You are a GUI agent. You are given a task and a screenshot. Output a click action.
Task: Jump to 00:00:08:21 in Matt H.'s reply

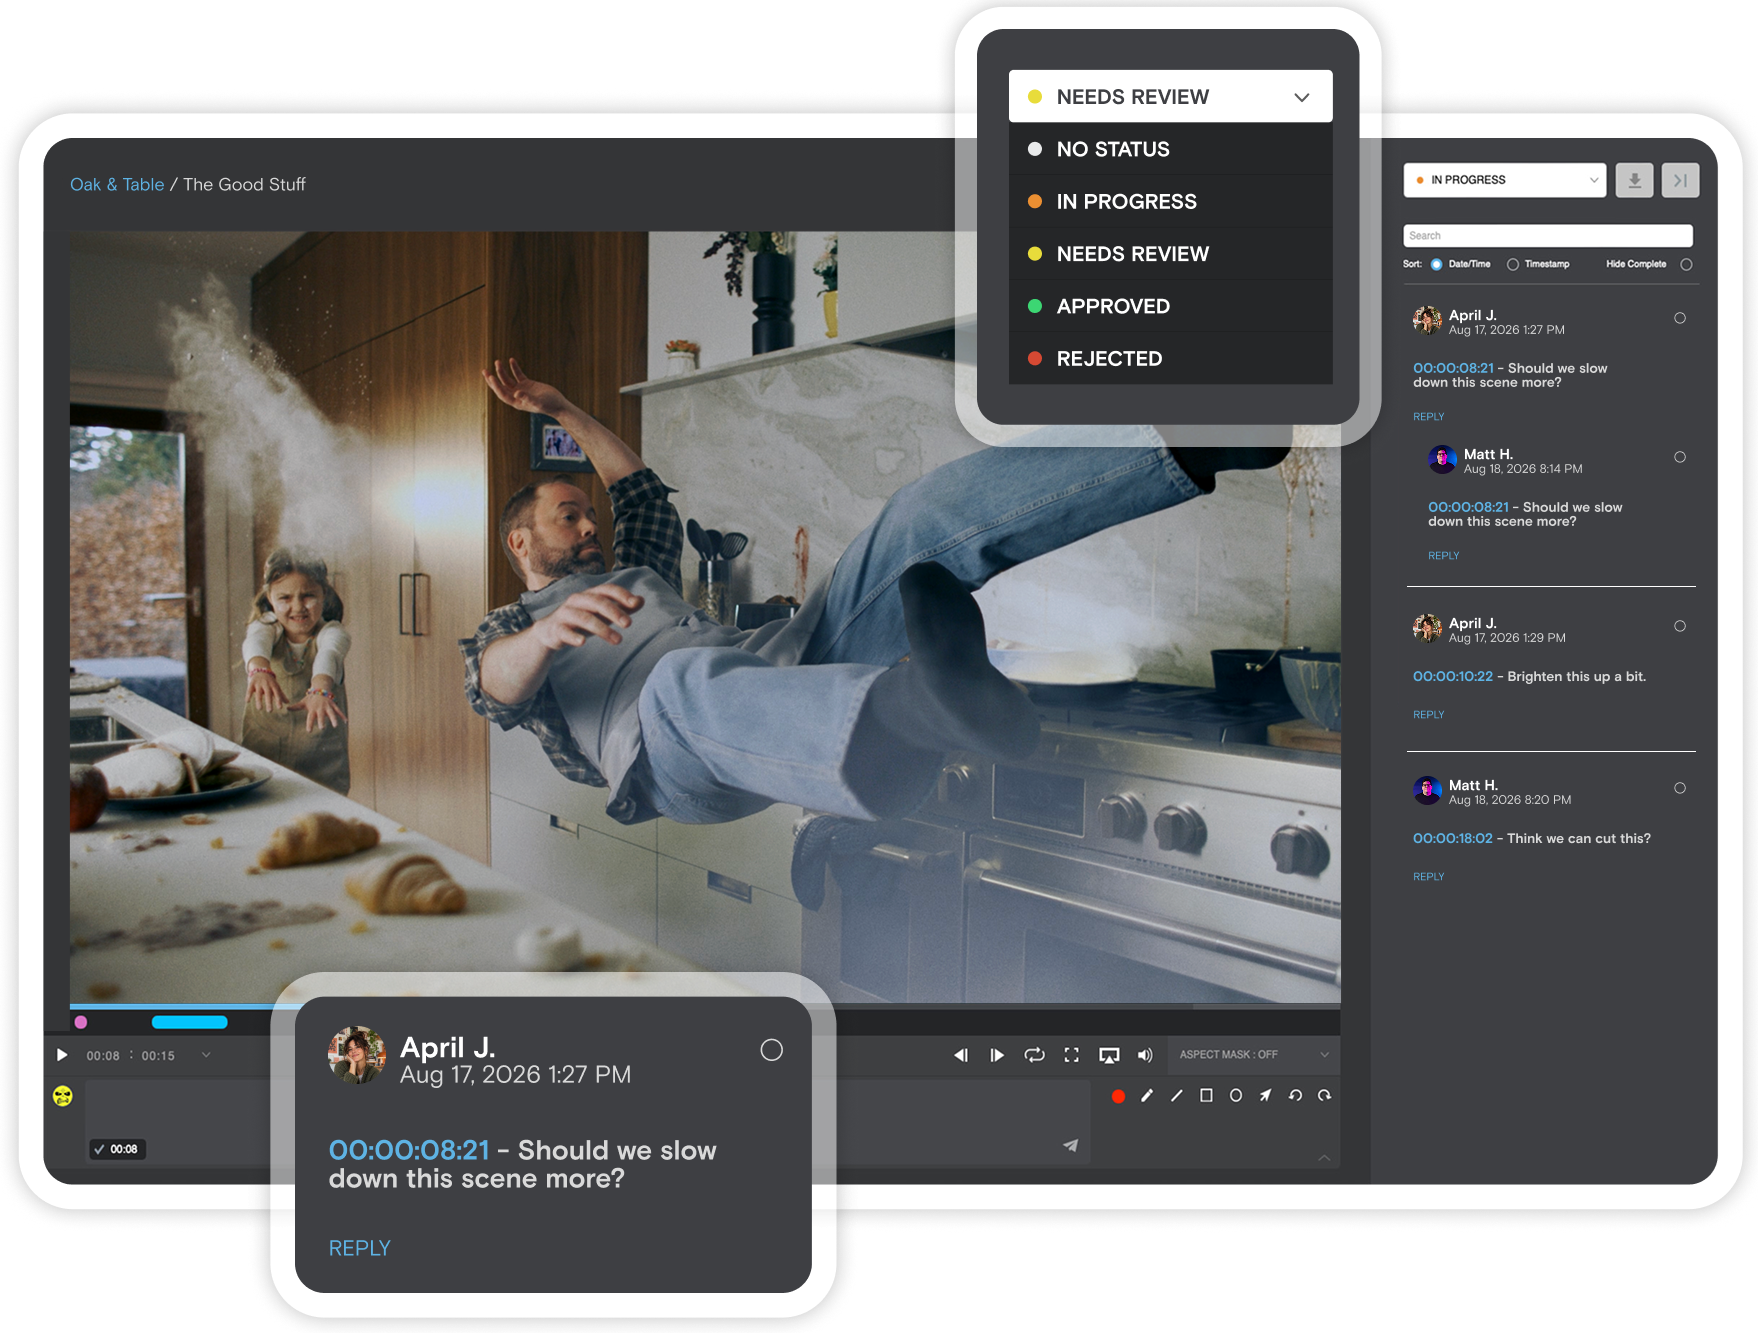click(1468, 508)
